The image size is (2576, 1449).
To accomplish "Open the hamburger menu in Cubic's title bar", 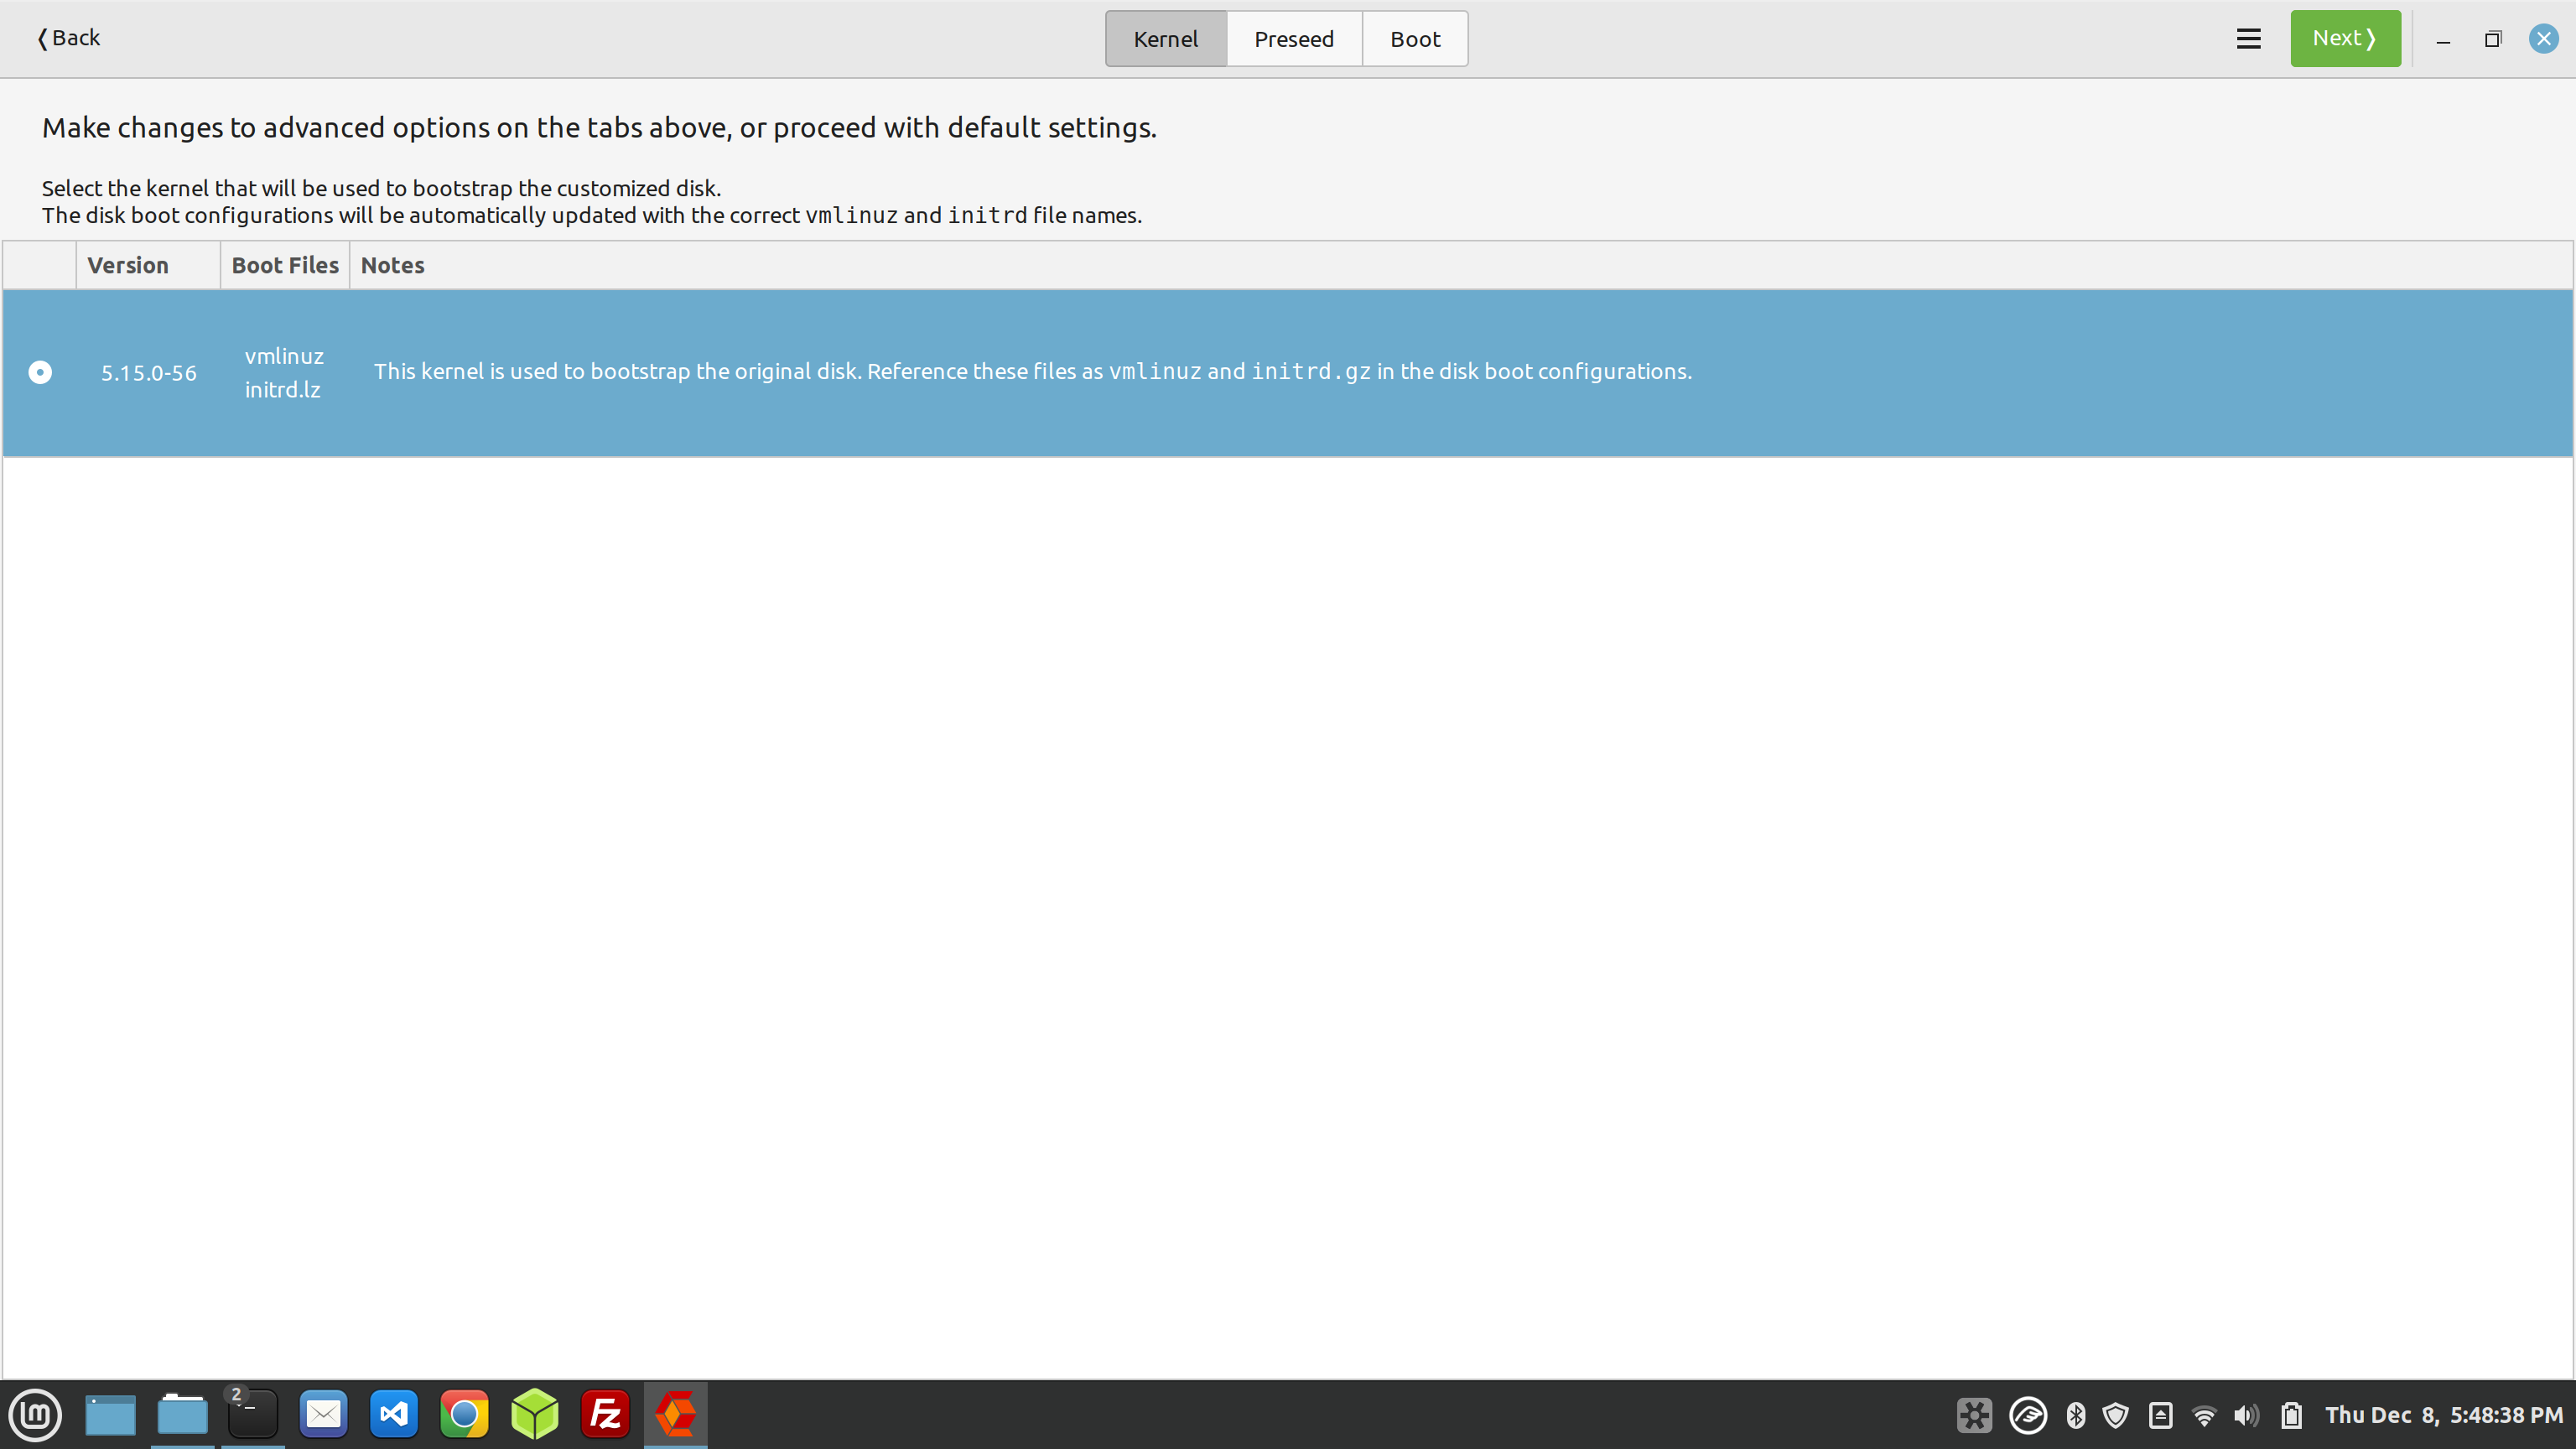I will [2248, 38].
